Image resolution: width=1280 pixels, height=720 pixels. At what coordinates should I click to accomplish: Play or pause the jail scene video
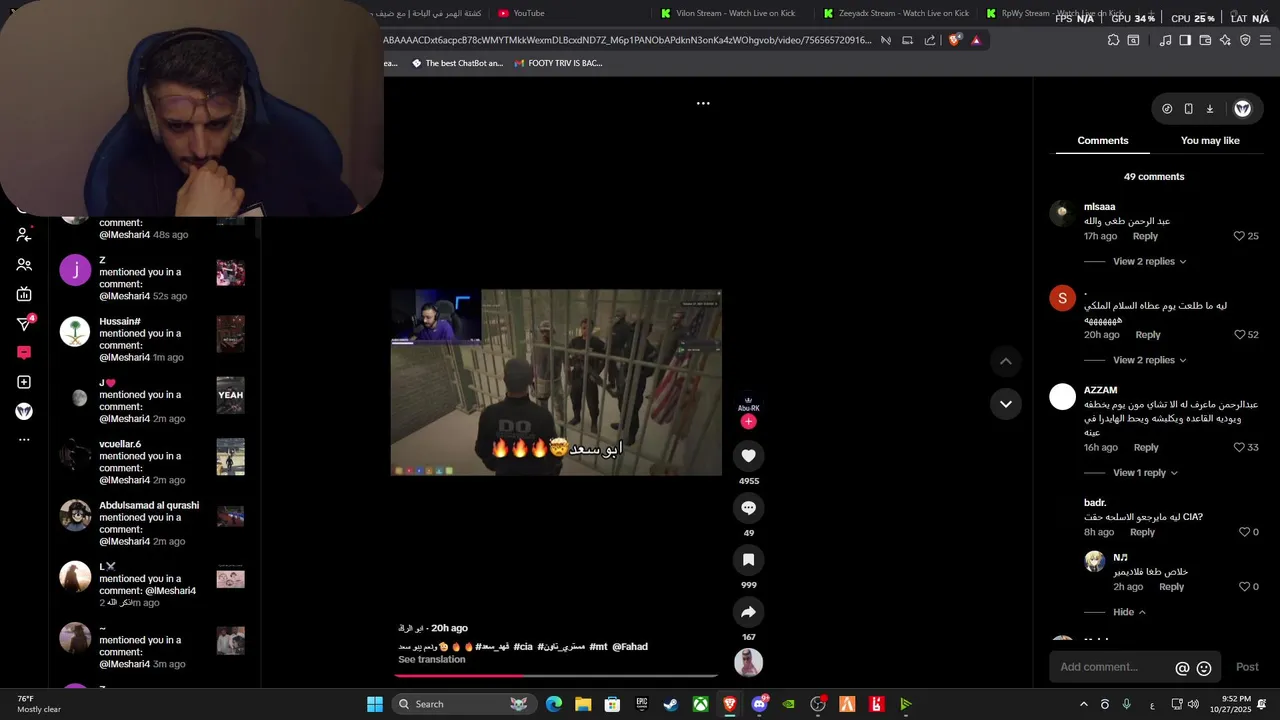click(x=556, y=383)
